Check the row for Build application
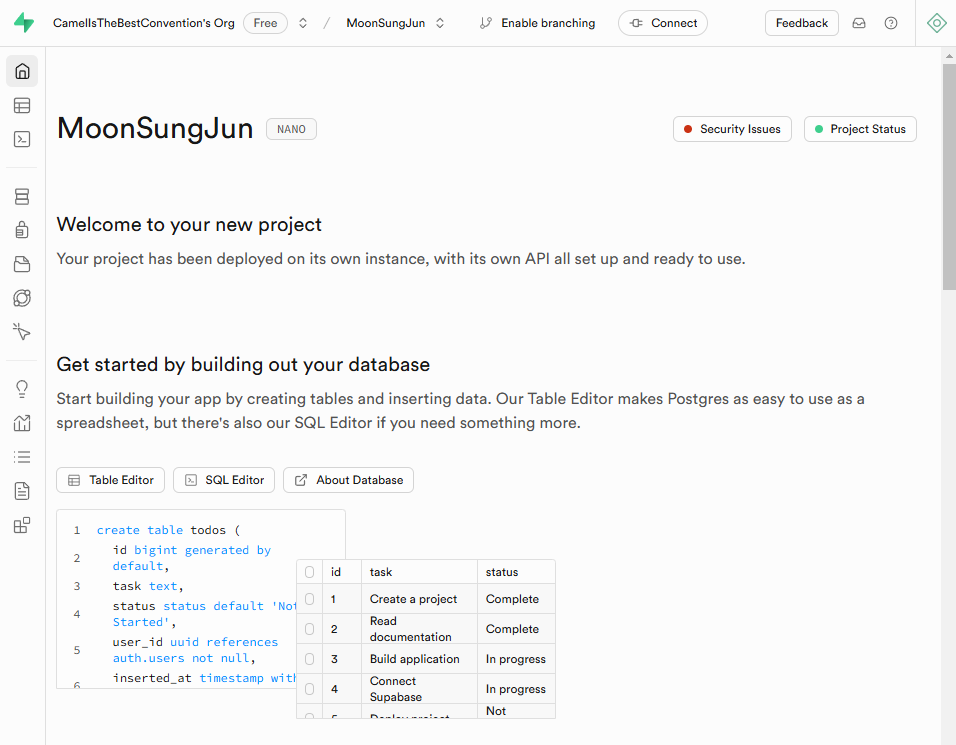 tap(310, 658)
